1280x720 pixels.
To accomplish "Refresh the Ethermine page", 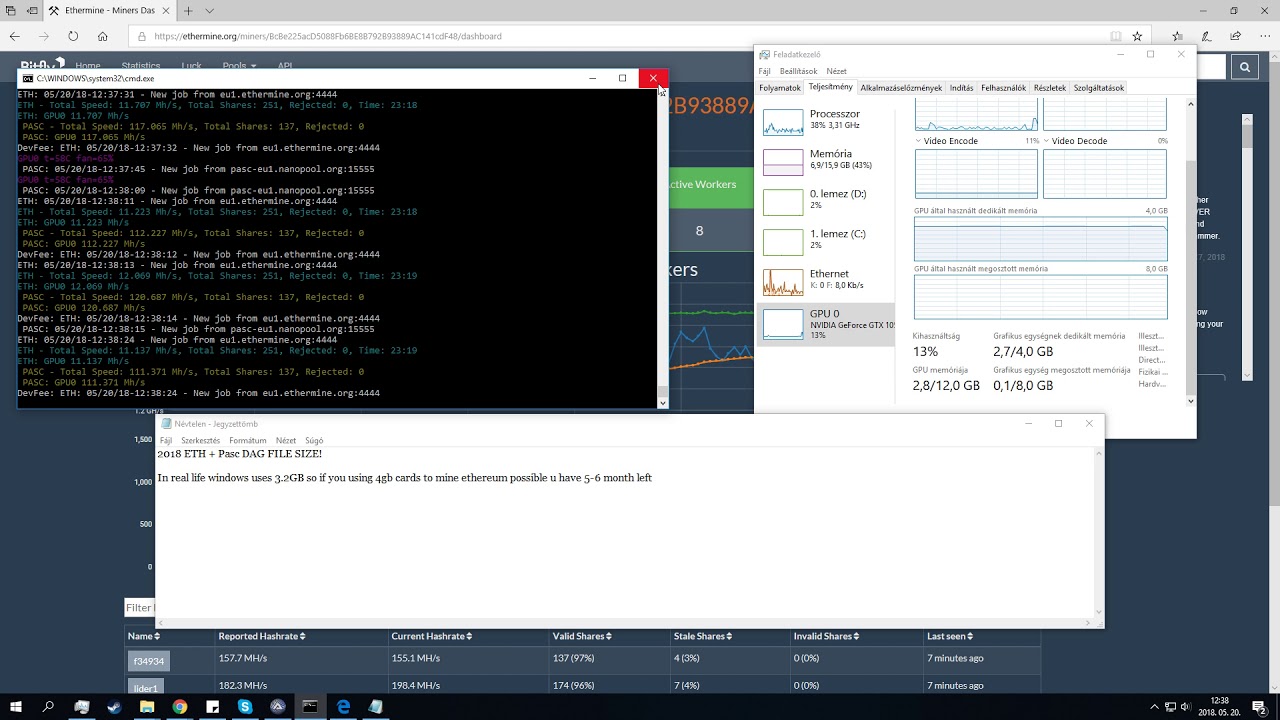I will [x=73, y=36].
